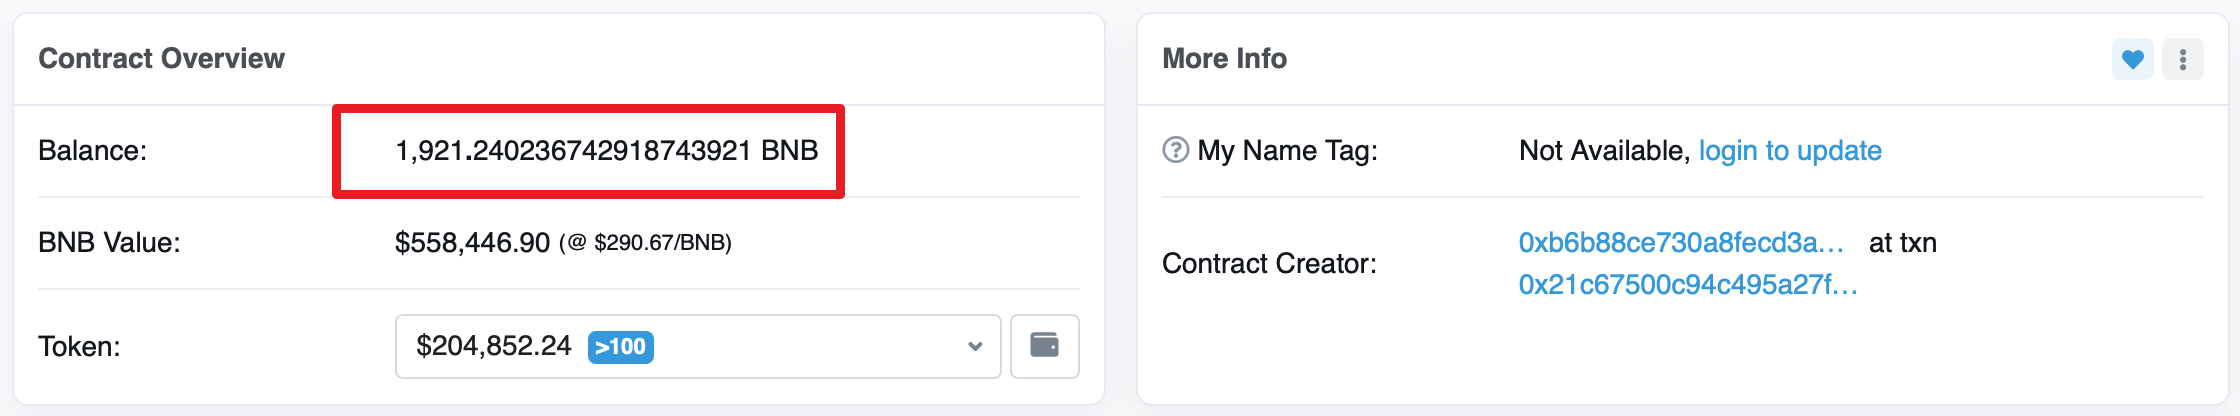Click the My Name Tag label
Screen dimensions: 2240x416
[x=1287, y=150]
